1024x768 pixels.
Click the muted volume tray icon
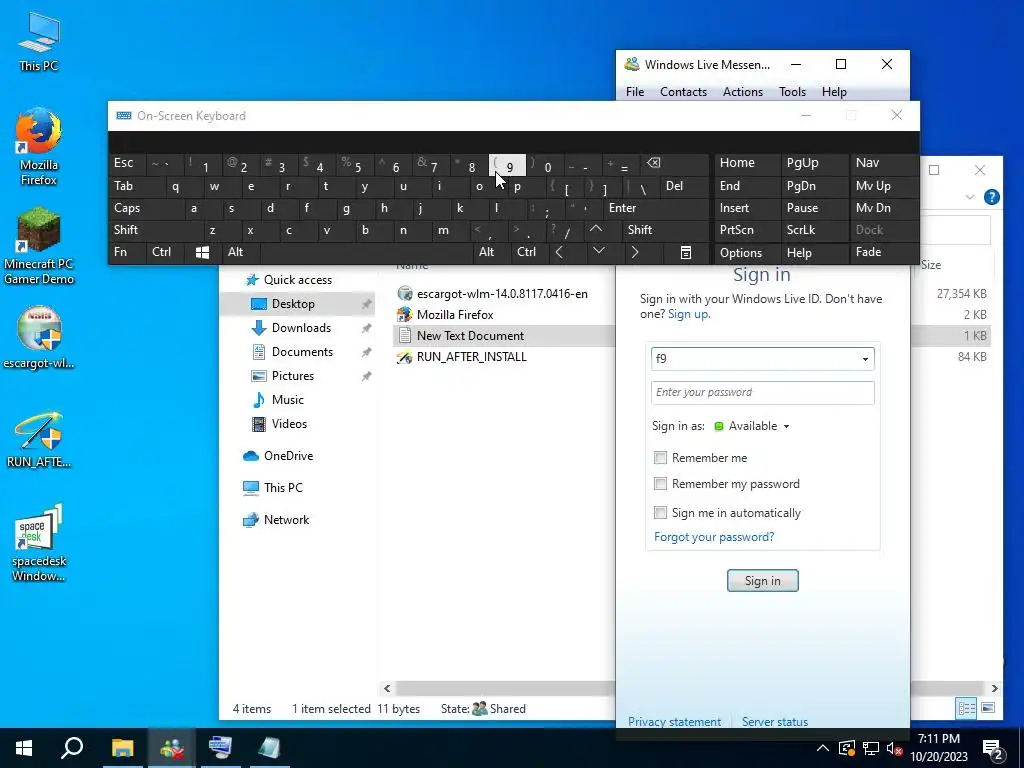894,748
